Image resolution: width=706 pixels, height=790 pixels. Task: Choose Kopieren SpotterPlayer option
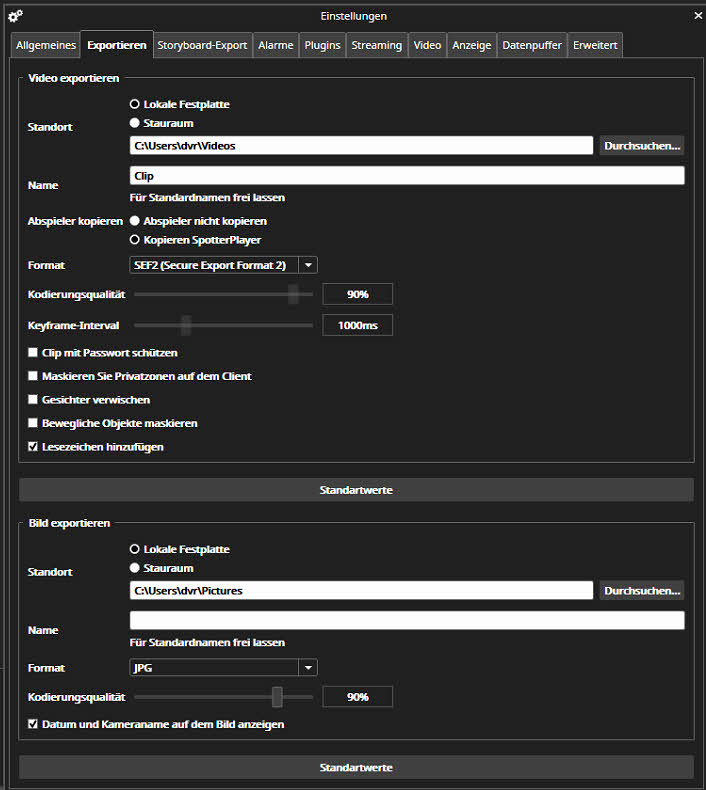coord(135,240)
